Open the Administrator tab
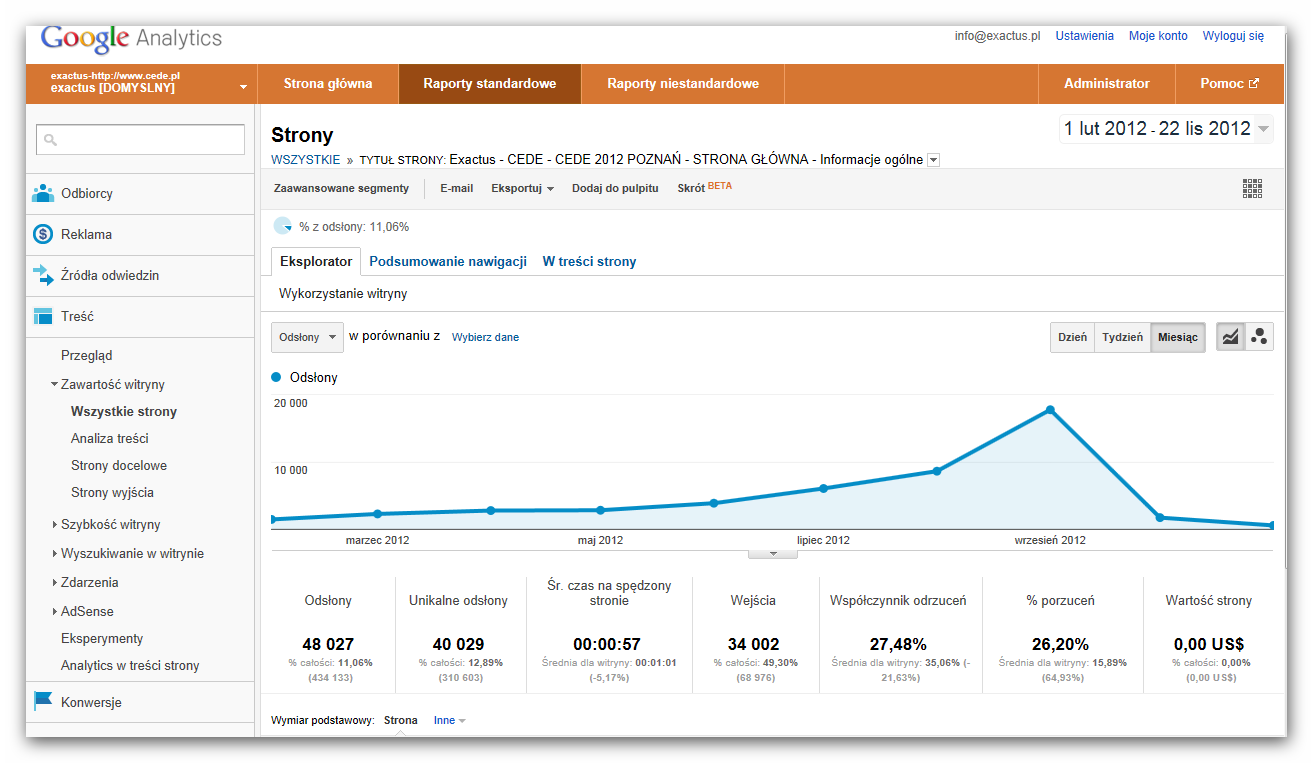Screen dimensions: 1313x763 (1106, 84)
